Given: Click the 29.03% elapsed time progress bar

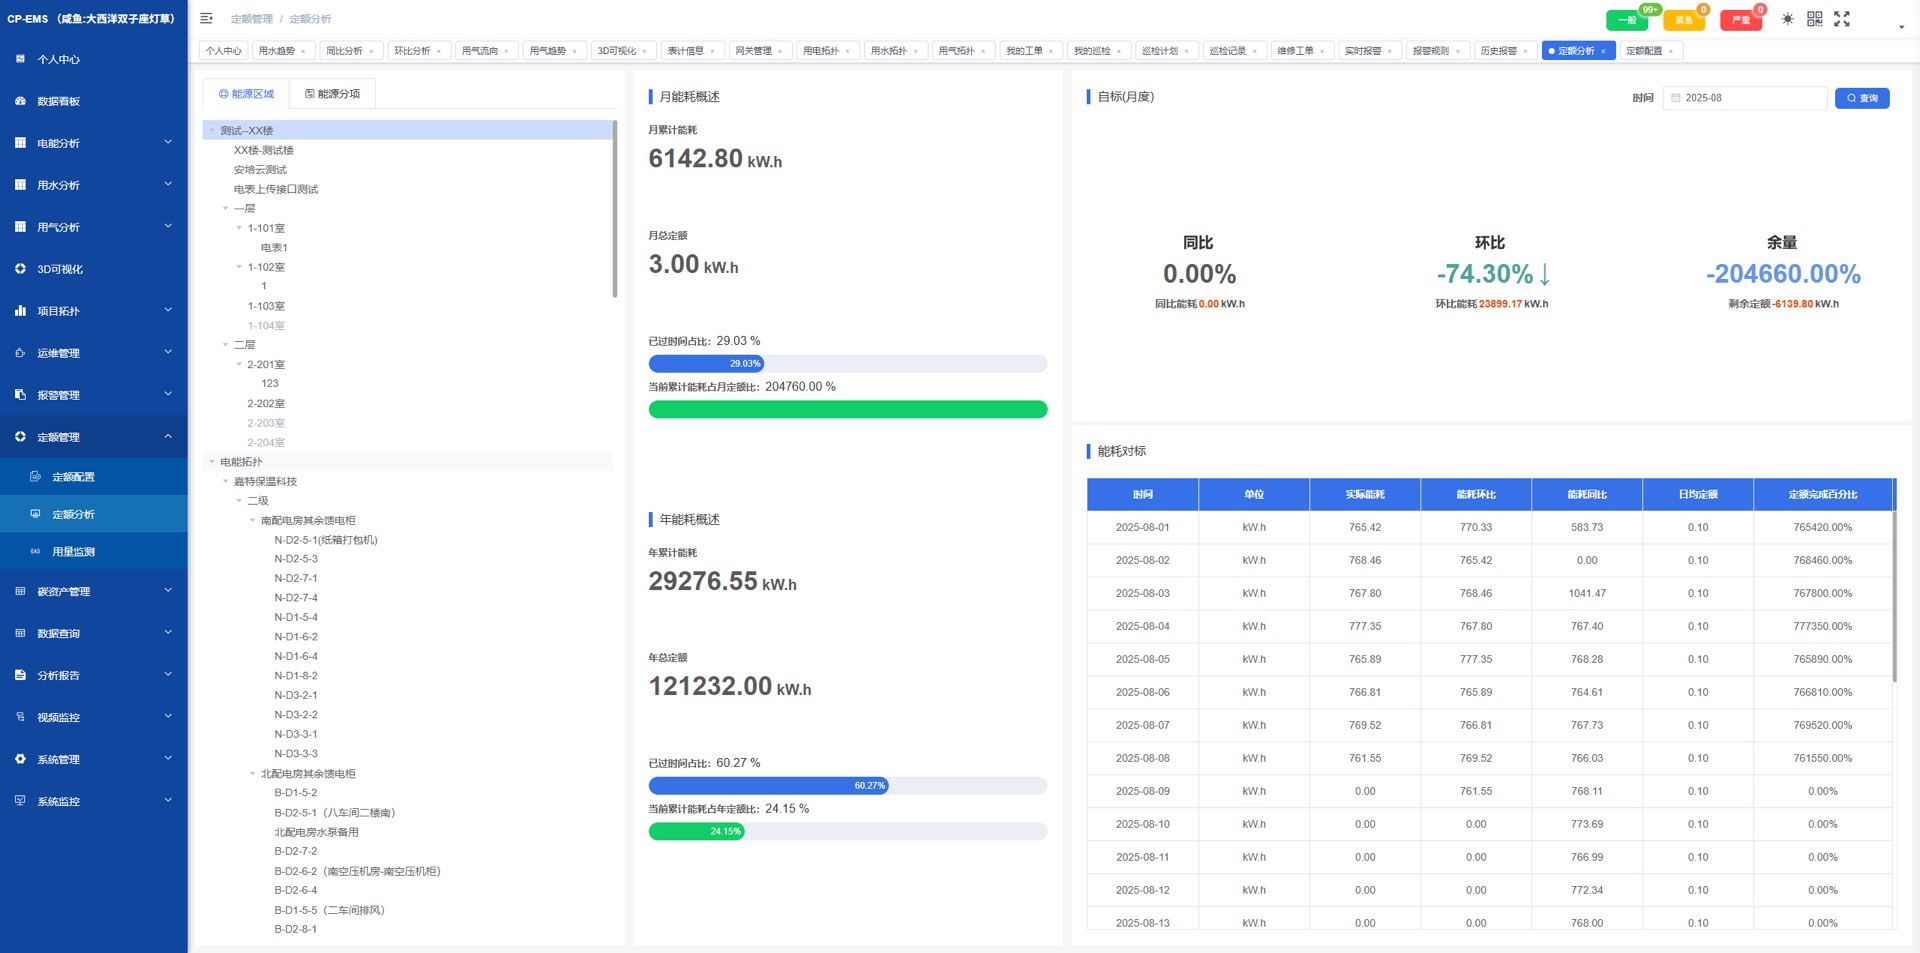Looking at the screenshot, I should pos(847,364).
